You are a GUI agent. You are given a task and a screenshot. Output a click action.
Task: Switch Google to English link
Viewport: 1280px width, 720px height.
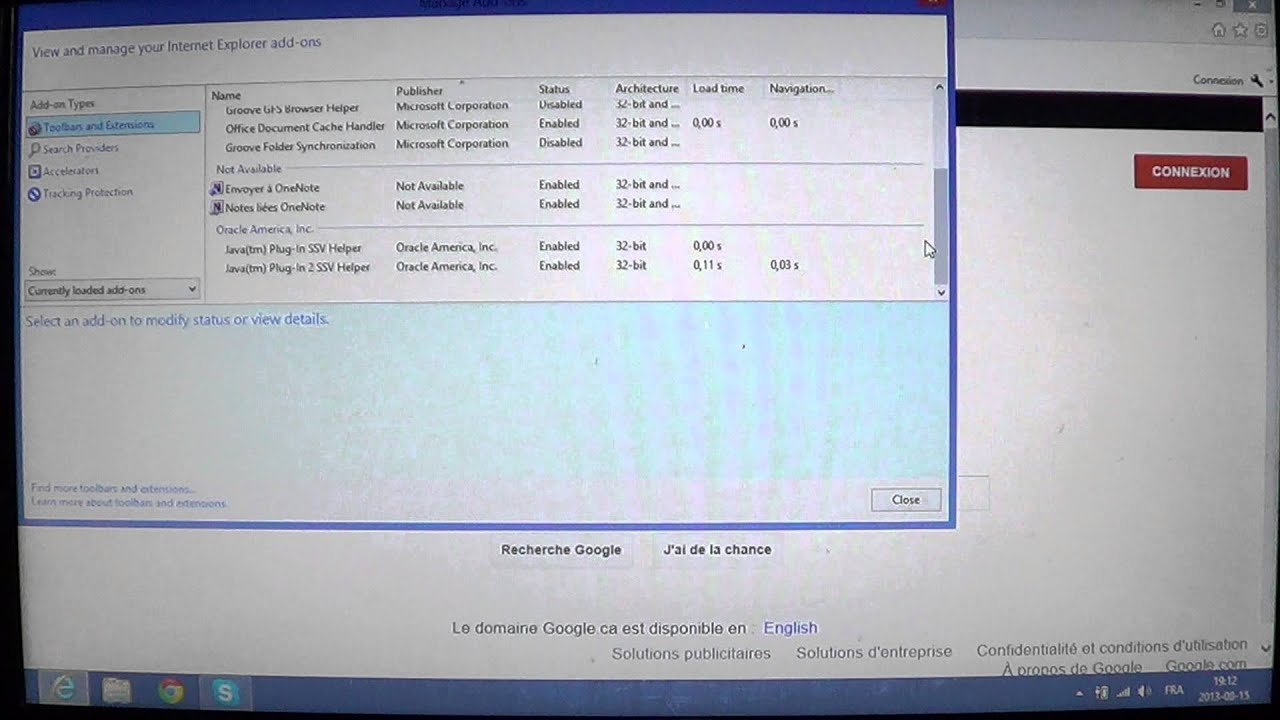tap(790, 628)
